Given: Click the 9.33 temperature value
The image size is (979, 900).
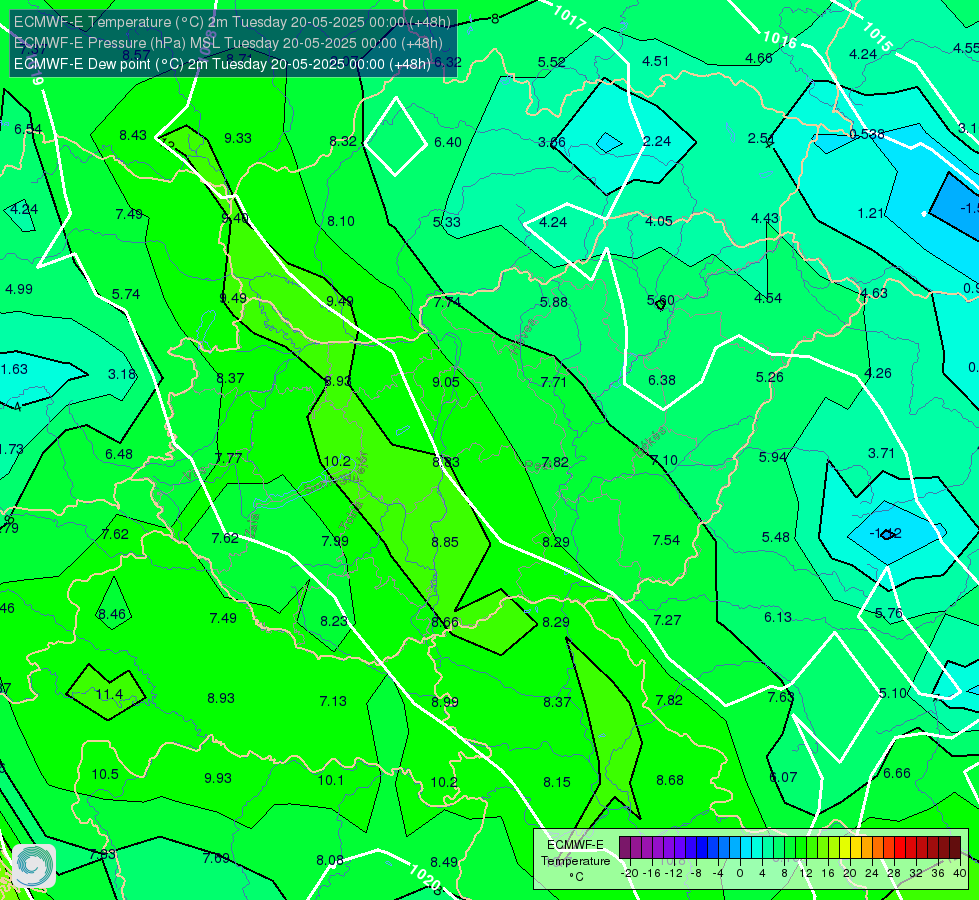Looking at the screenshot, I should pyautogui.click(x=238, y=138).
